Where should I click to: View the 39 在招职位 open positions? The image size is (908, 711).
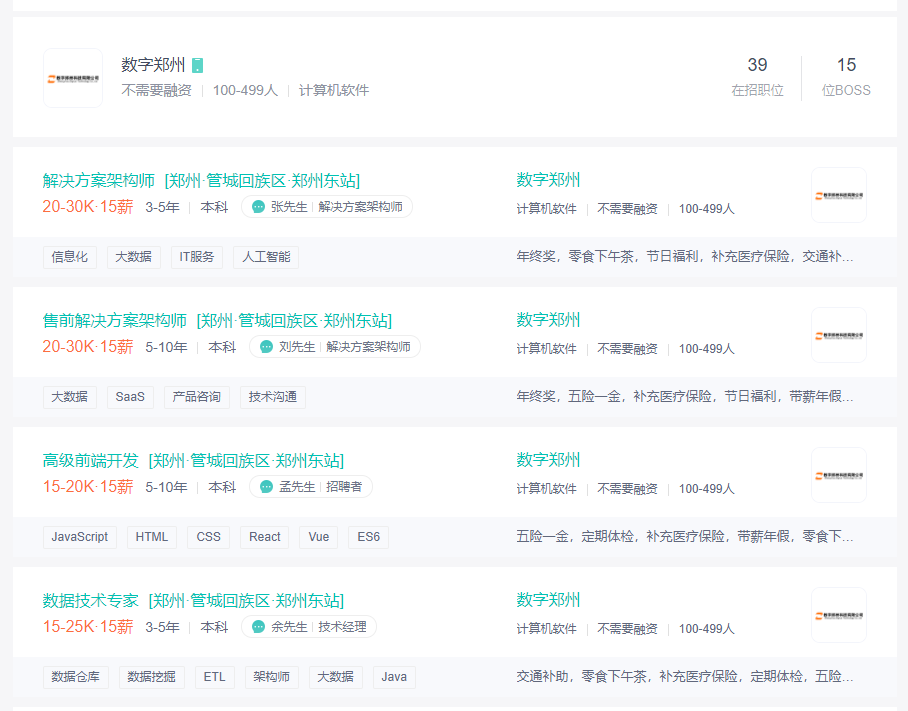[757, 76]
